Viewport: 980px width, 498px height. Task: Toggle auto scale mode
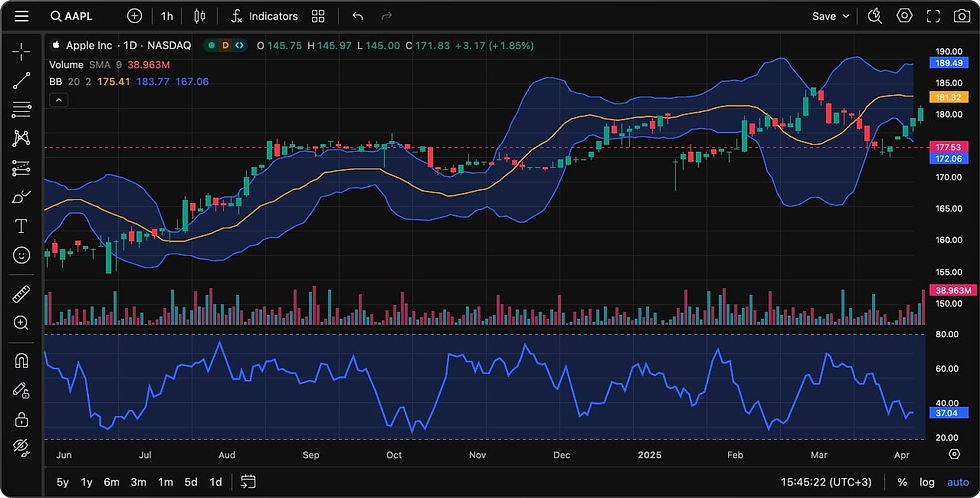click(958, 482)
